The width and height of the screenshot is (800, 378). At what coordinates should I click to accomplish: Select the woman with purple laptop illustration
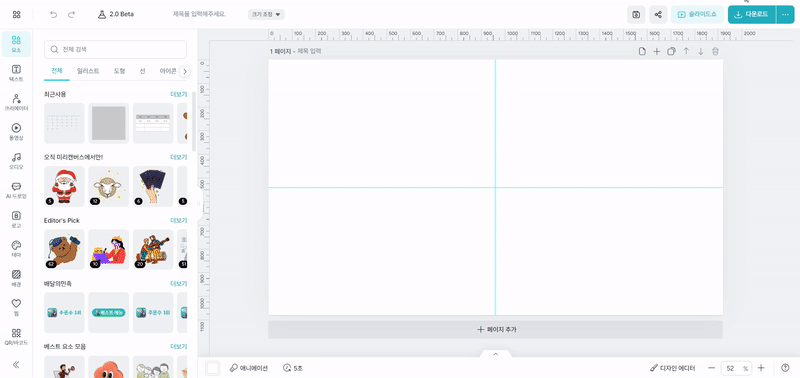click(x=109, y=249)
